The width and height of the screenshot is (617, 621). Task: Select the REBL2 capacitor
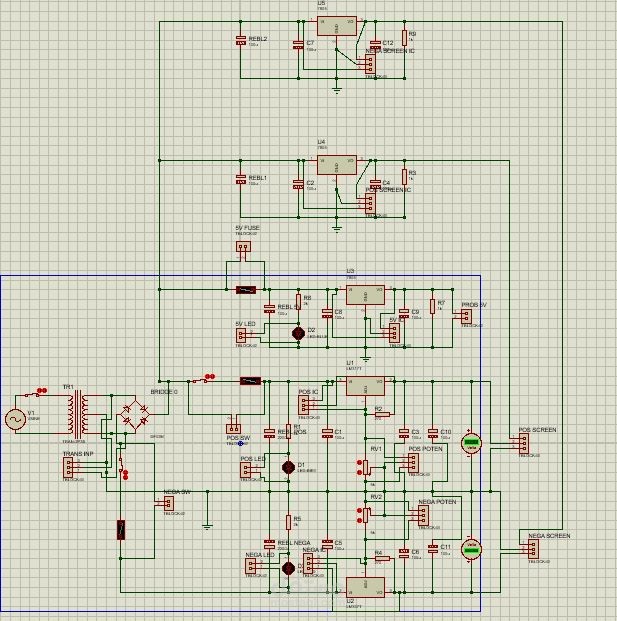point(241,40)
